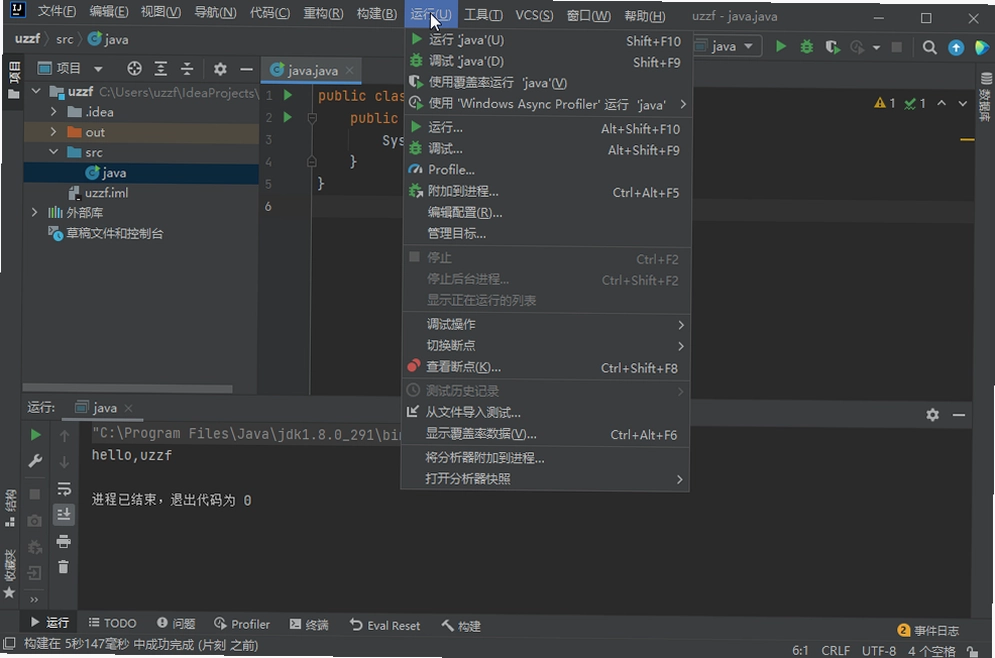This screenshot has height=658, width=995.
Task: Choose Attach to Process (附加到进程...)
Action: tap(546, 191)
